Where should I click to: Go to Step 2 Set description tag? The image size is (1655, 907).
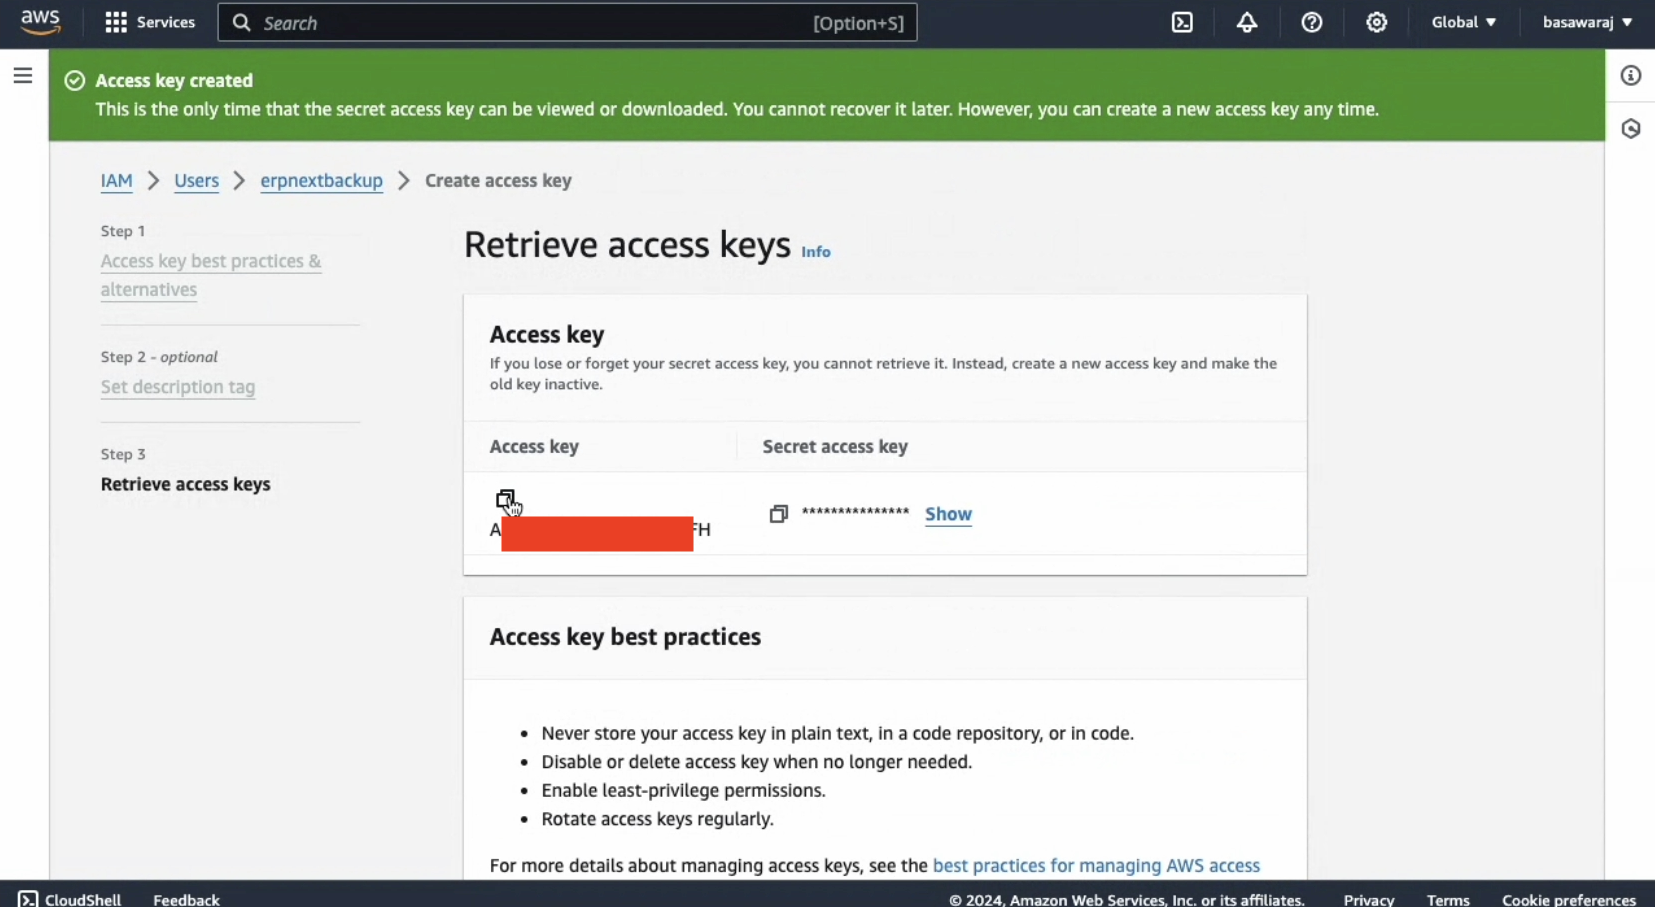(x=178, y=387)
